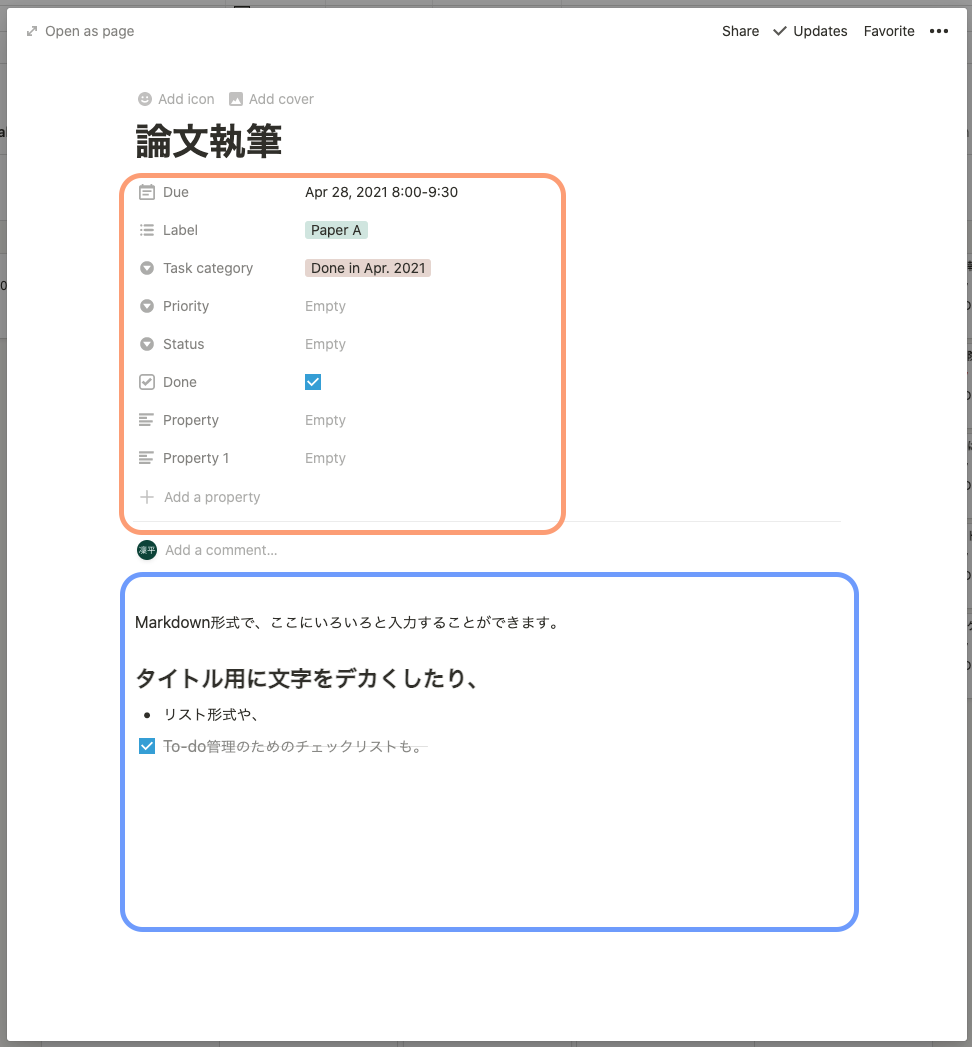Click the list icon next to Label
Viewport: 972px width, 1047px height.
point(146,230)
